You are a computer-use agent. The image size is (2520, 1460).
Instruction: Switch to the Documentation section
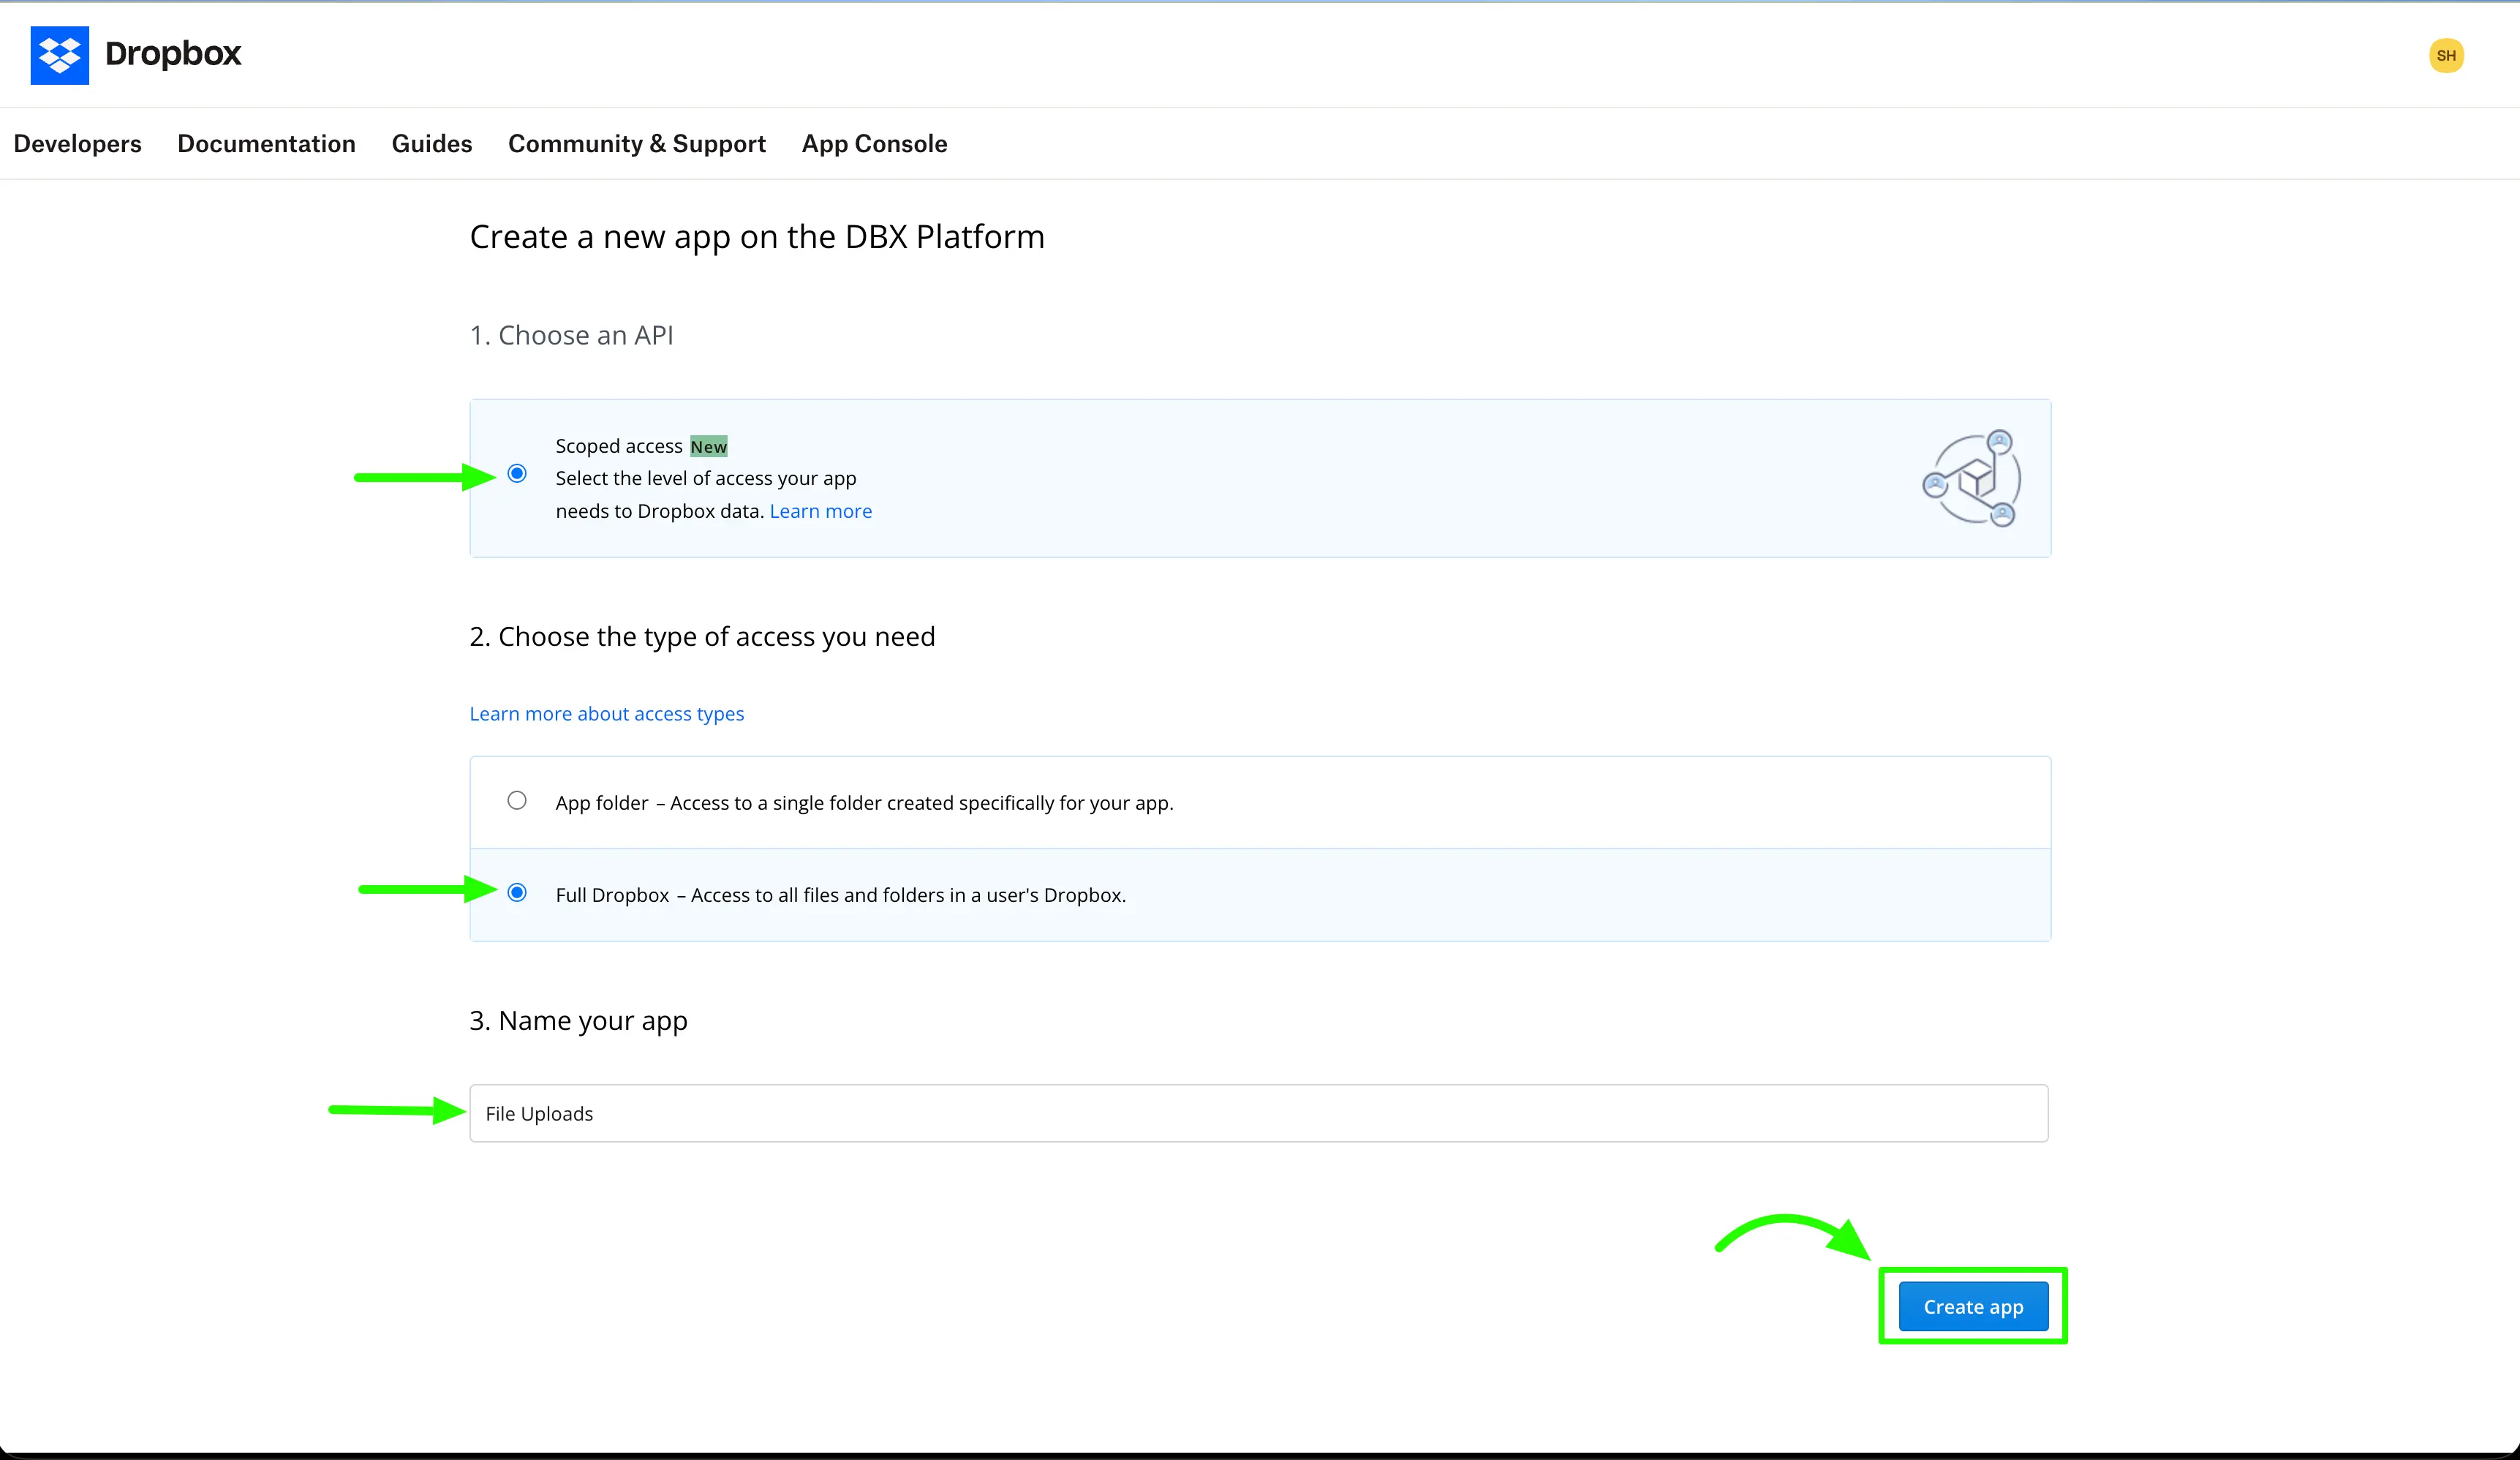[x=266, y=143]
